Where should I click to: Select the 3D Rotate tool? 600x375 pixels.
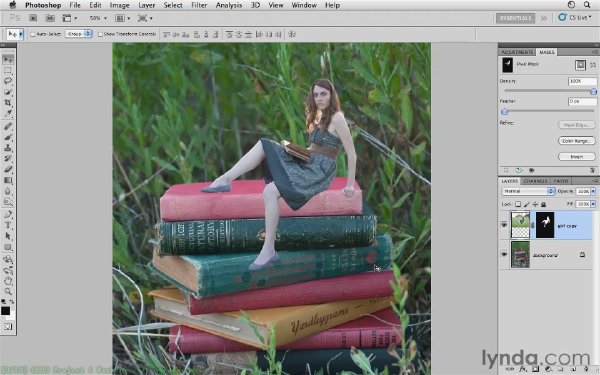tap(8, 259)
